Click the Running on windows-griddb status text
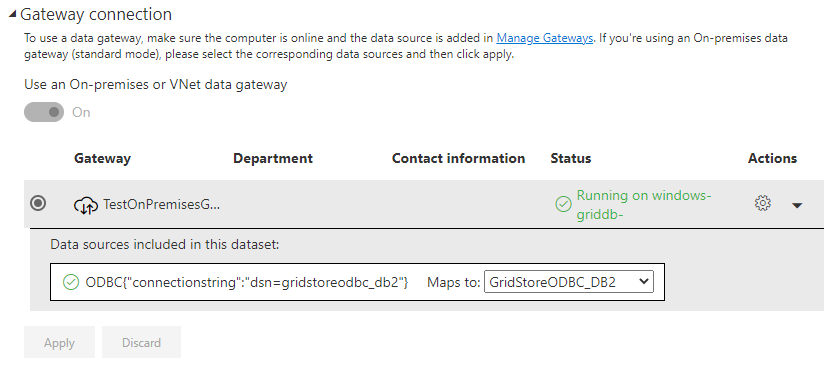Viewport: 837px width, 367px height. [644, 205]
